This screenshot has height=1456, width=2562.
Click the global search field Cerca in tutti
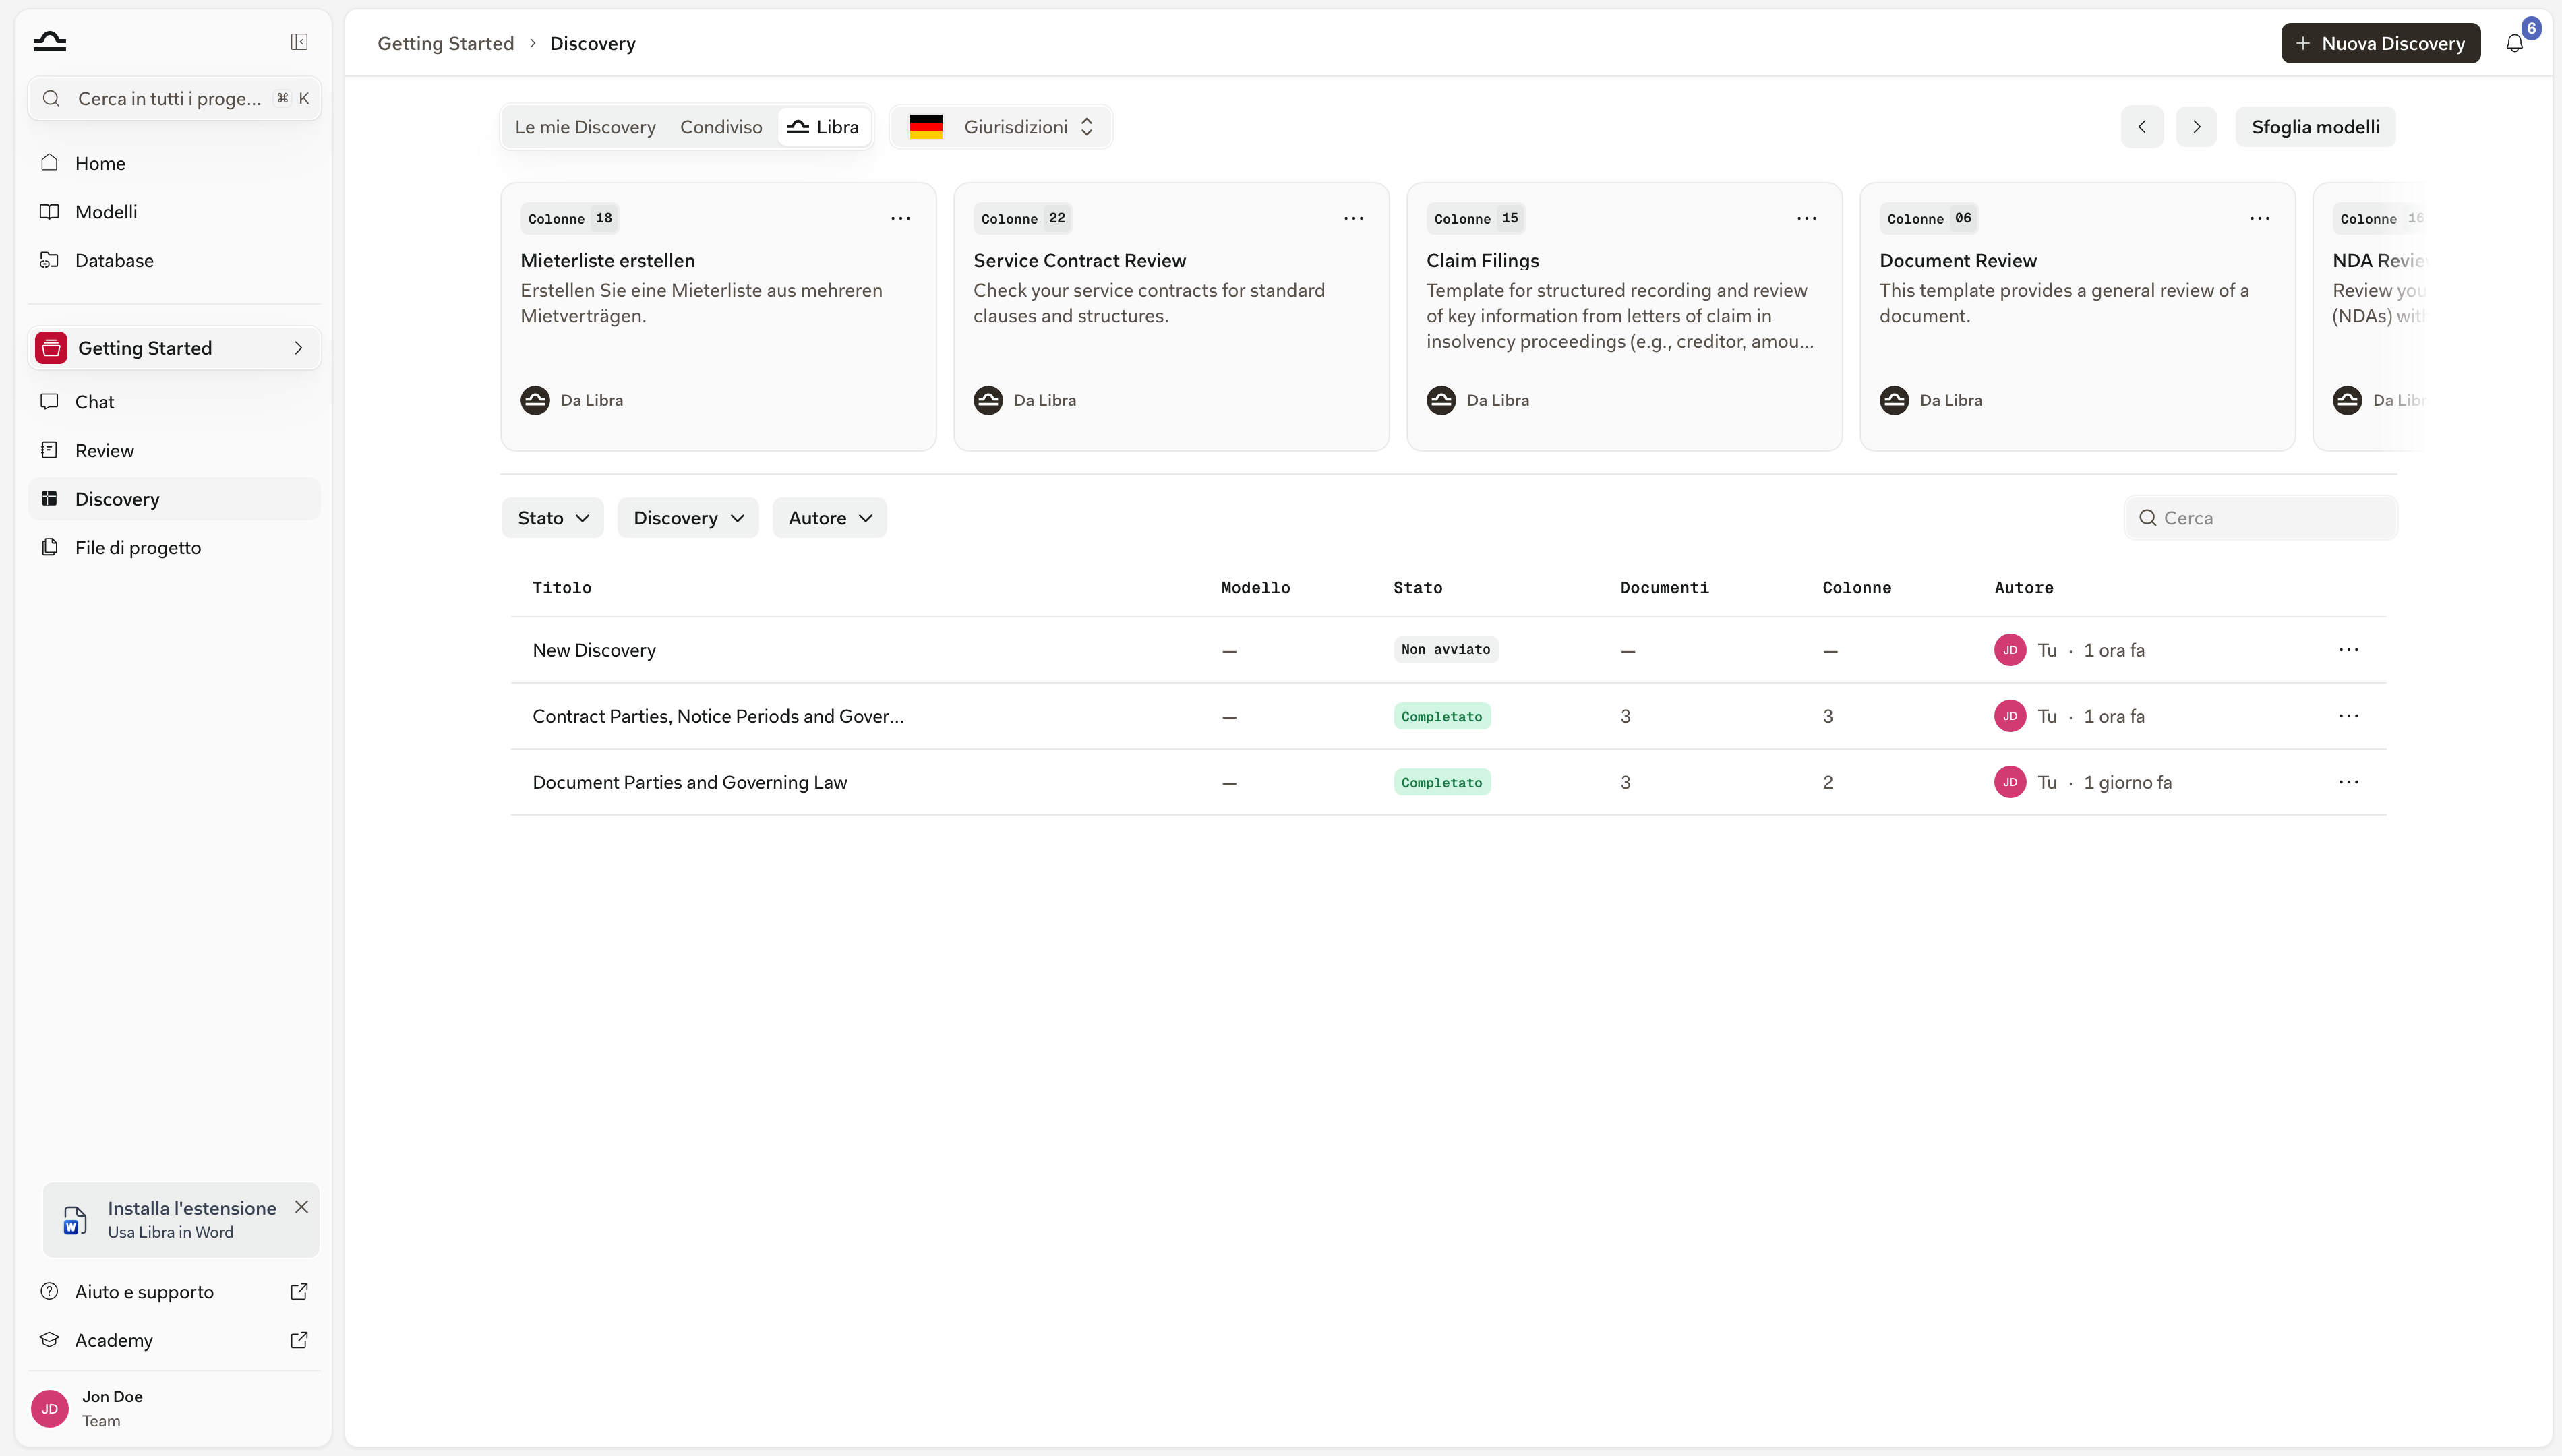point(174,98)
